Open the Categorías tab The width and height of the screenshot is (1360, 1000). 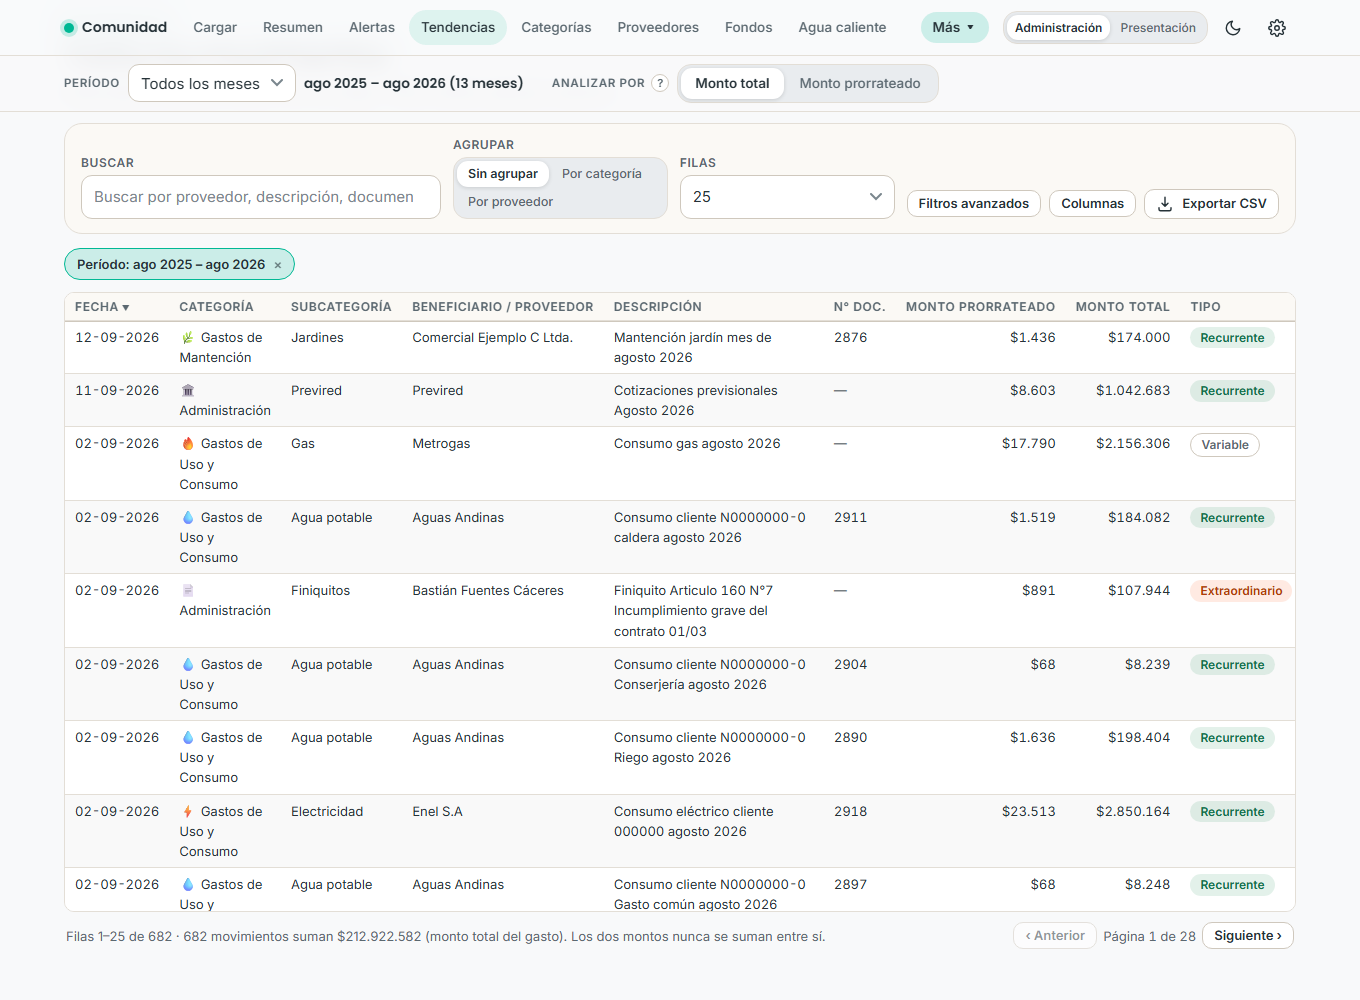556,28
